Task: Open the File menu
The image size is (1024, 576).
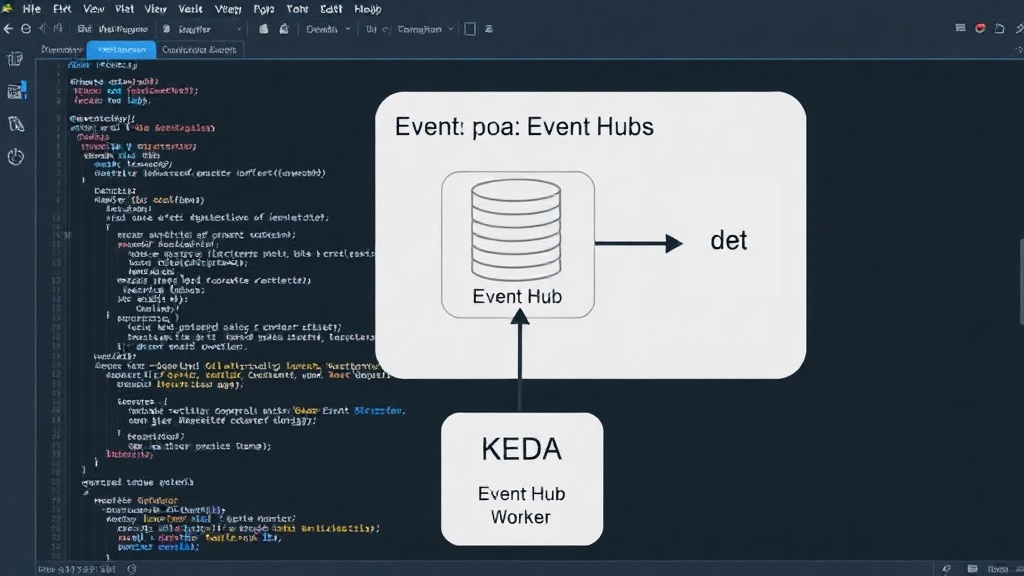Action: 31,9
